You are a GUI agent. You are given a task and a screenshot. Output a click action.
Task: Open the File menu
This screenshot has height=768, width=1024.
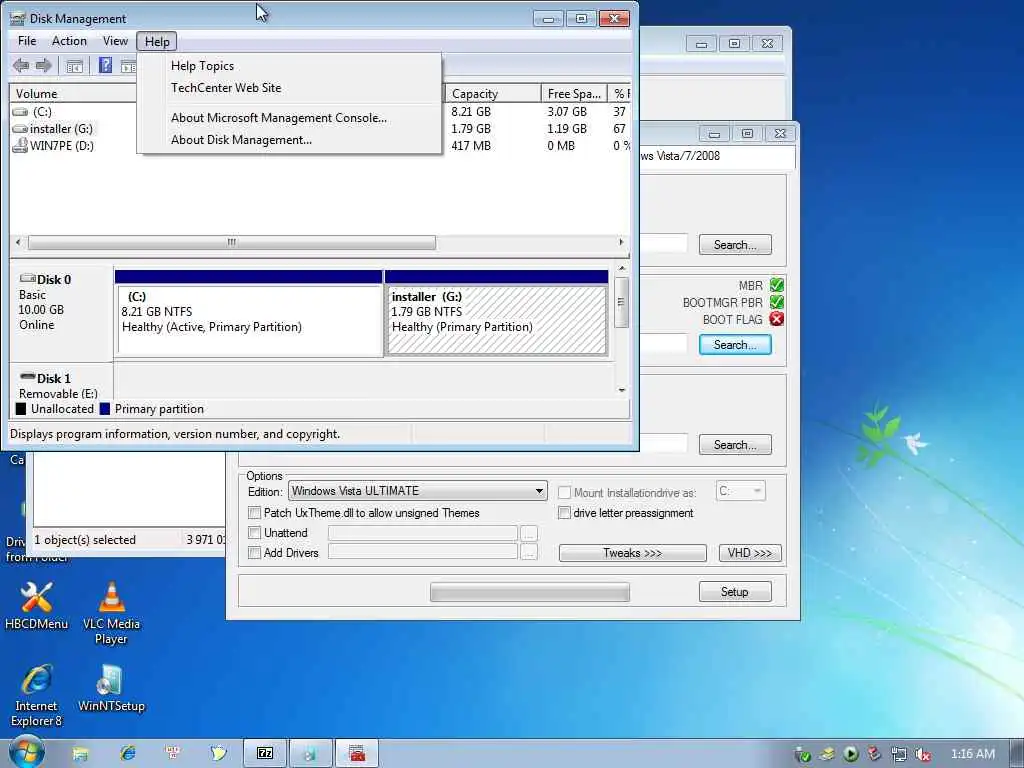point(27,41)
